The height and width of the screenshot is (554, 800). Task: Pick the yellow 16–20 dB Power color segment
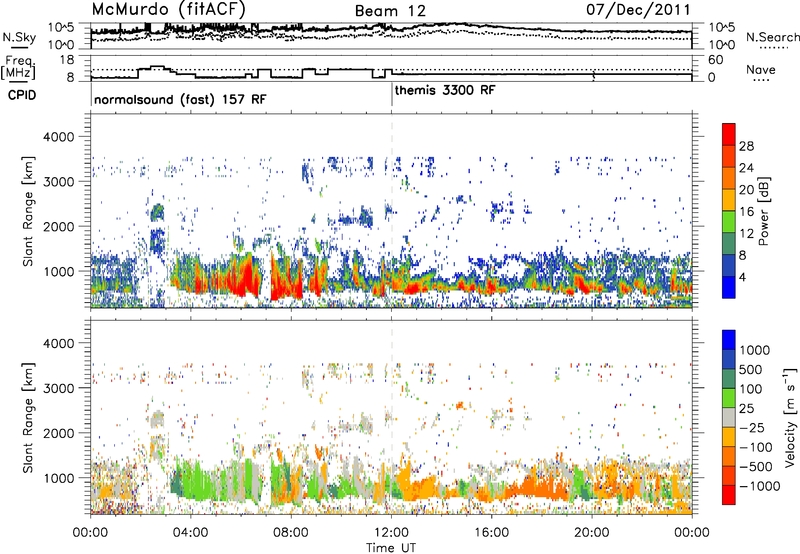click(x=729, y=200)
